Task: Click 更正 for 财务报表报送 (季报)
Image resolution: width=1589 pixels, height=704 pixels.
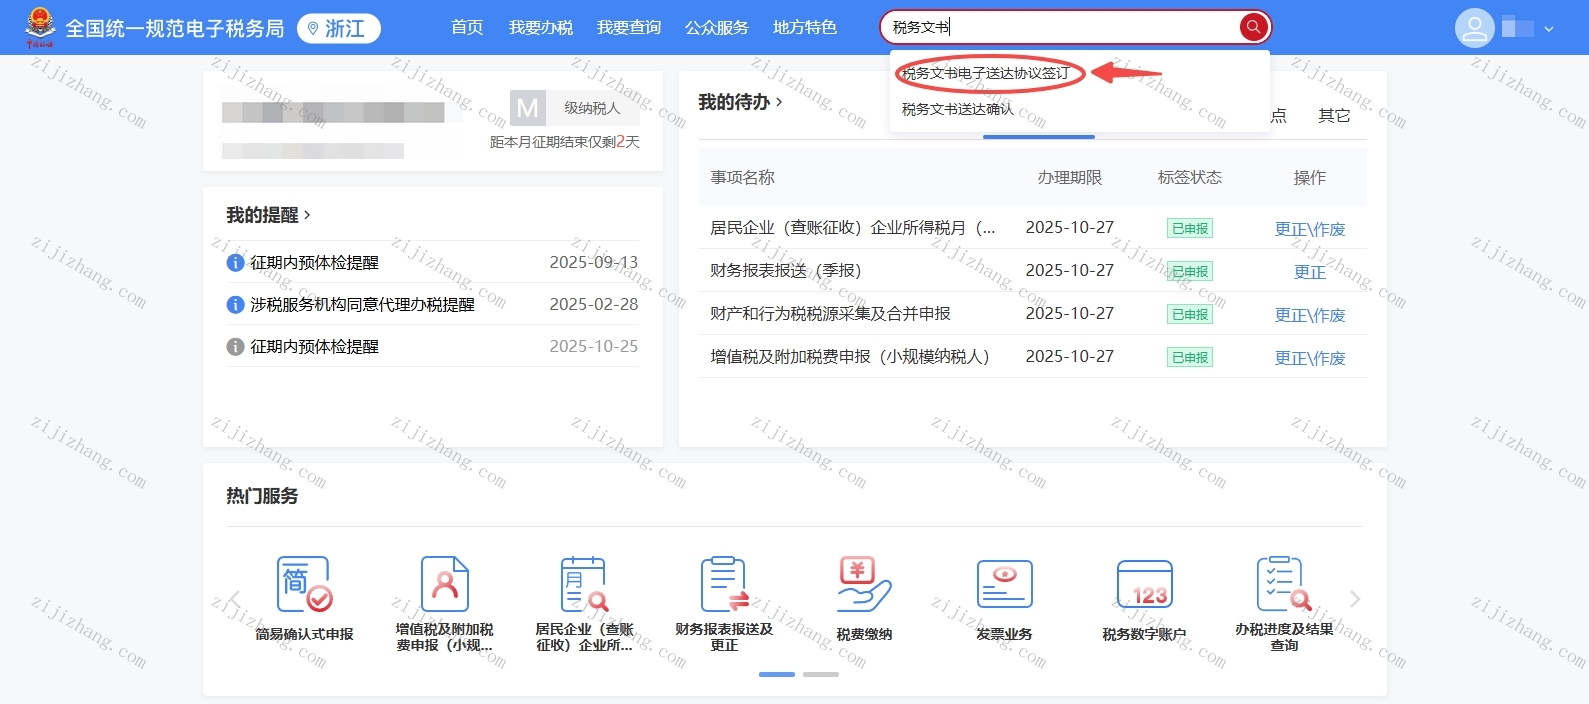Action: (1309, 272)
